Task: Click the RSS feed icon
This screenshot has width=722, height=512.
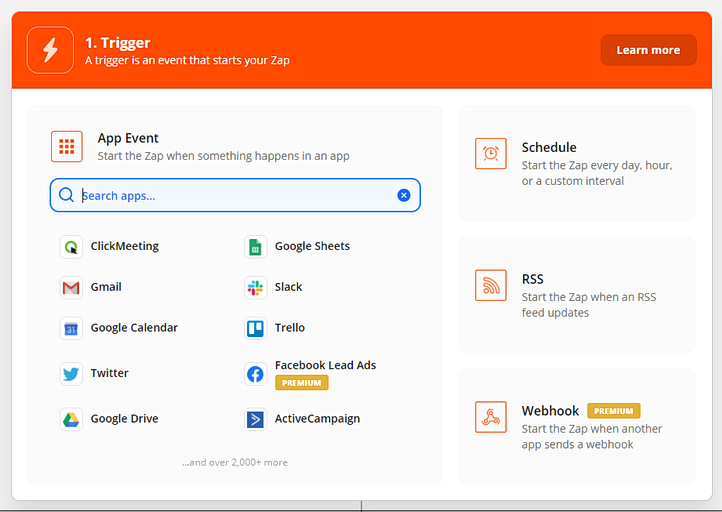Action: coord(491,285)
